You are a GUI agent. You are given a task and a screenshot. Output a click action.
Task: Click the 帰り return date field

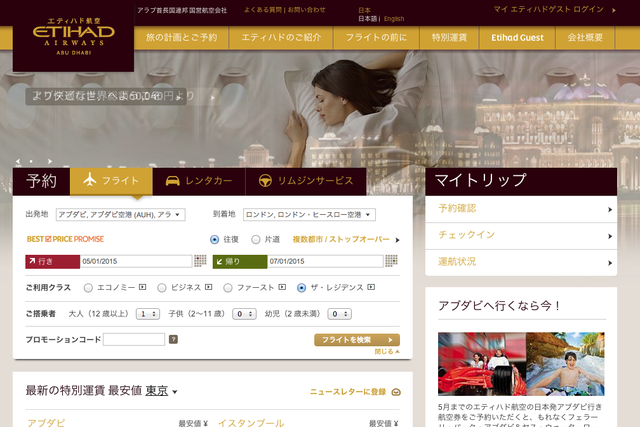(x=325, y=261)
